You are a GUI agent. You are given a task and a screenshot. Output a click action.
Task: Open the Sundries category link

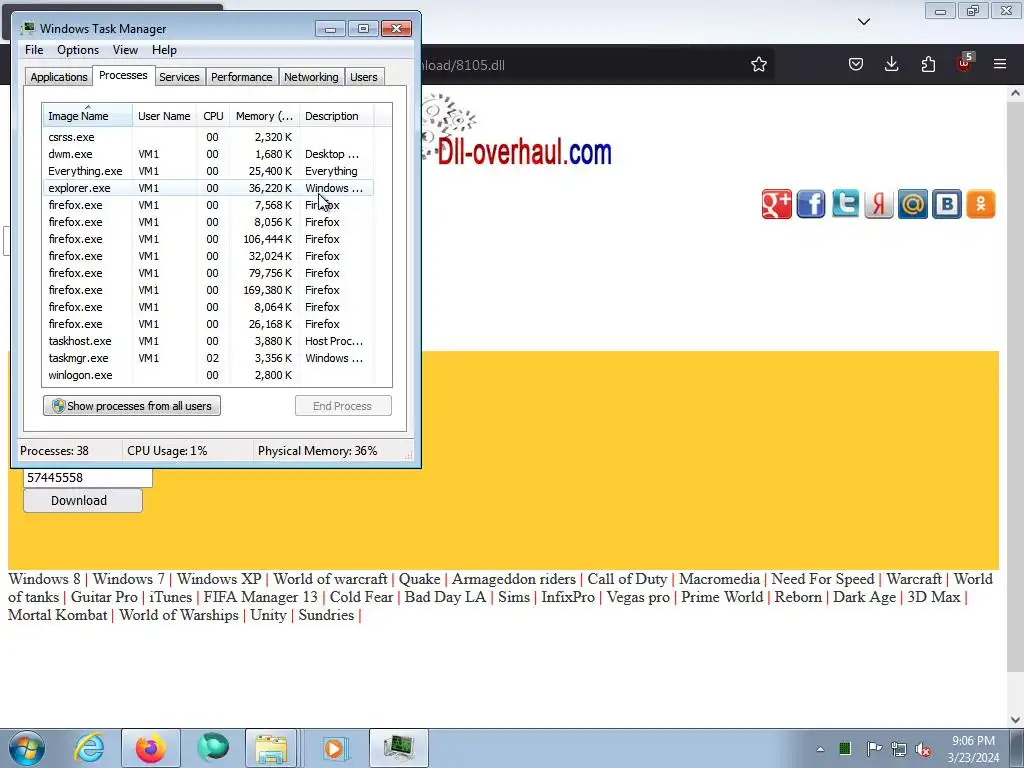click(326, 615)
